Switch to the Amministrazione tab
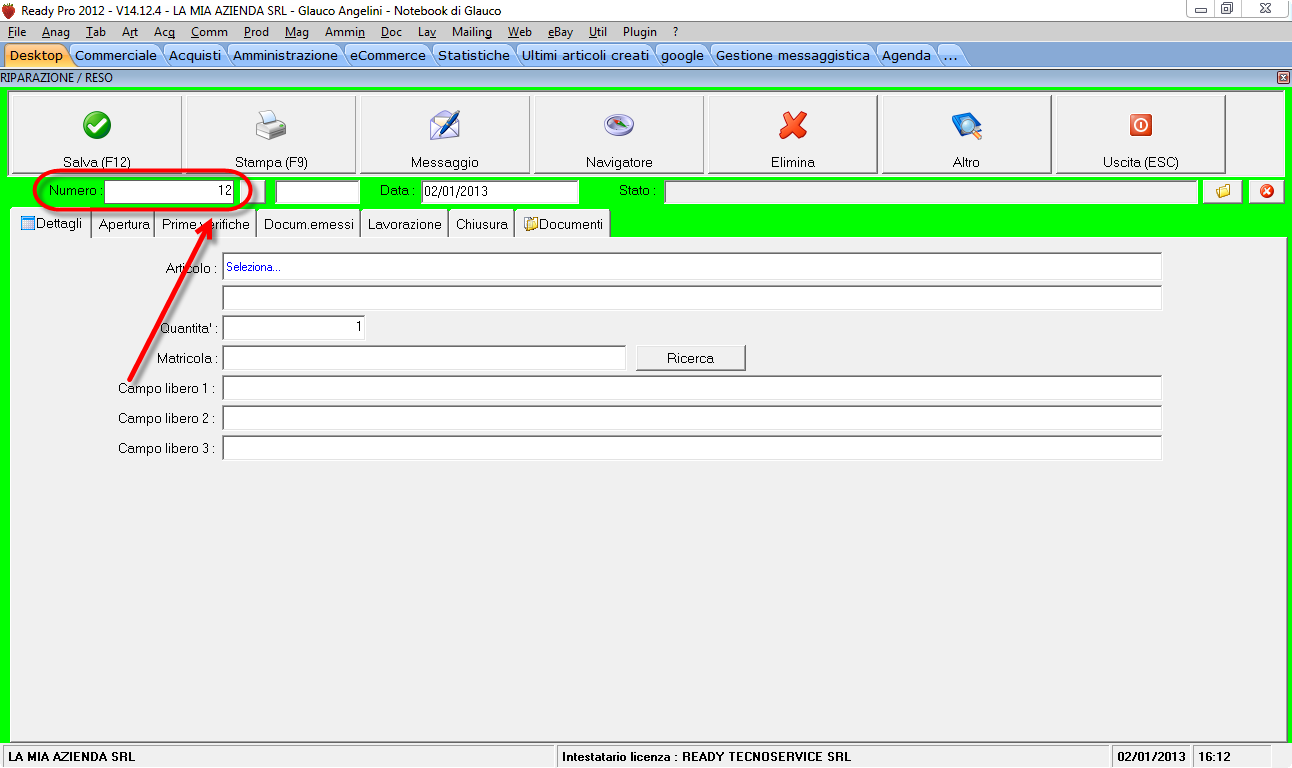The width and height of the screenshot is (1292, 768). (x=285, y=55)
